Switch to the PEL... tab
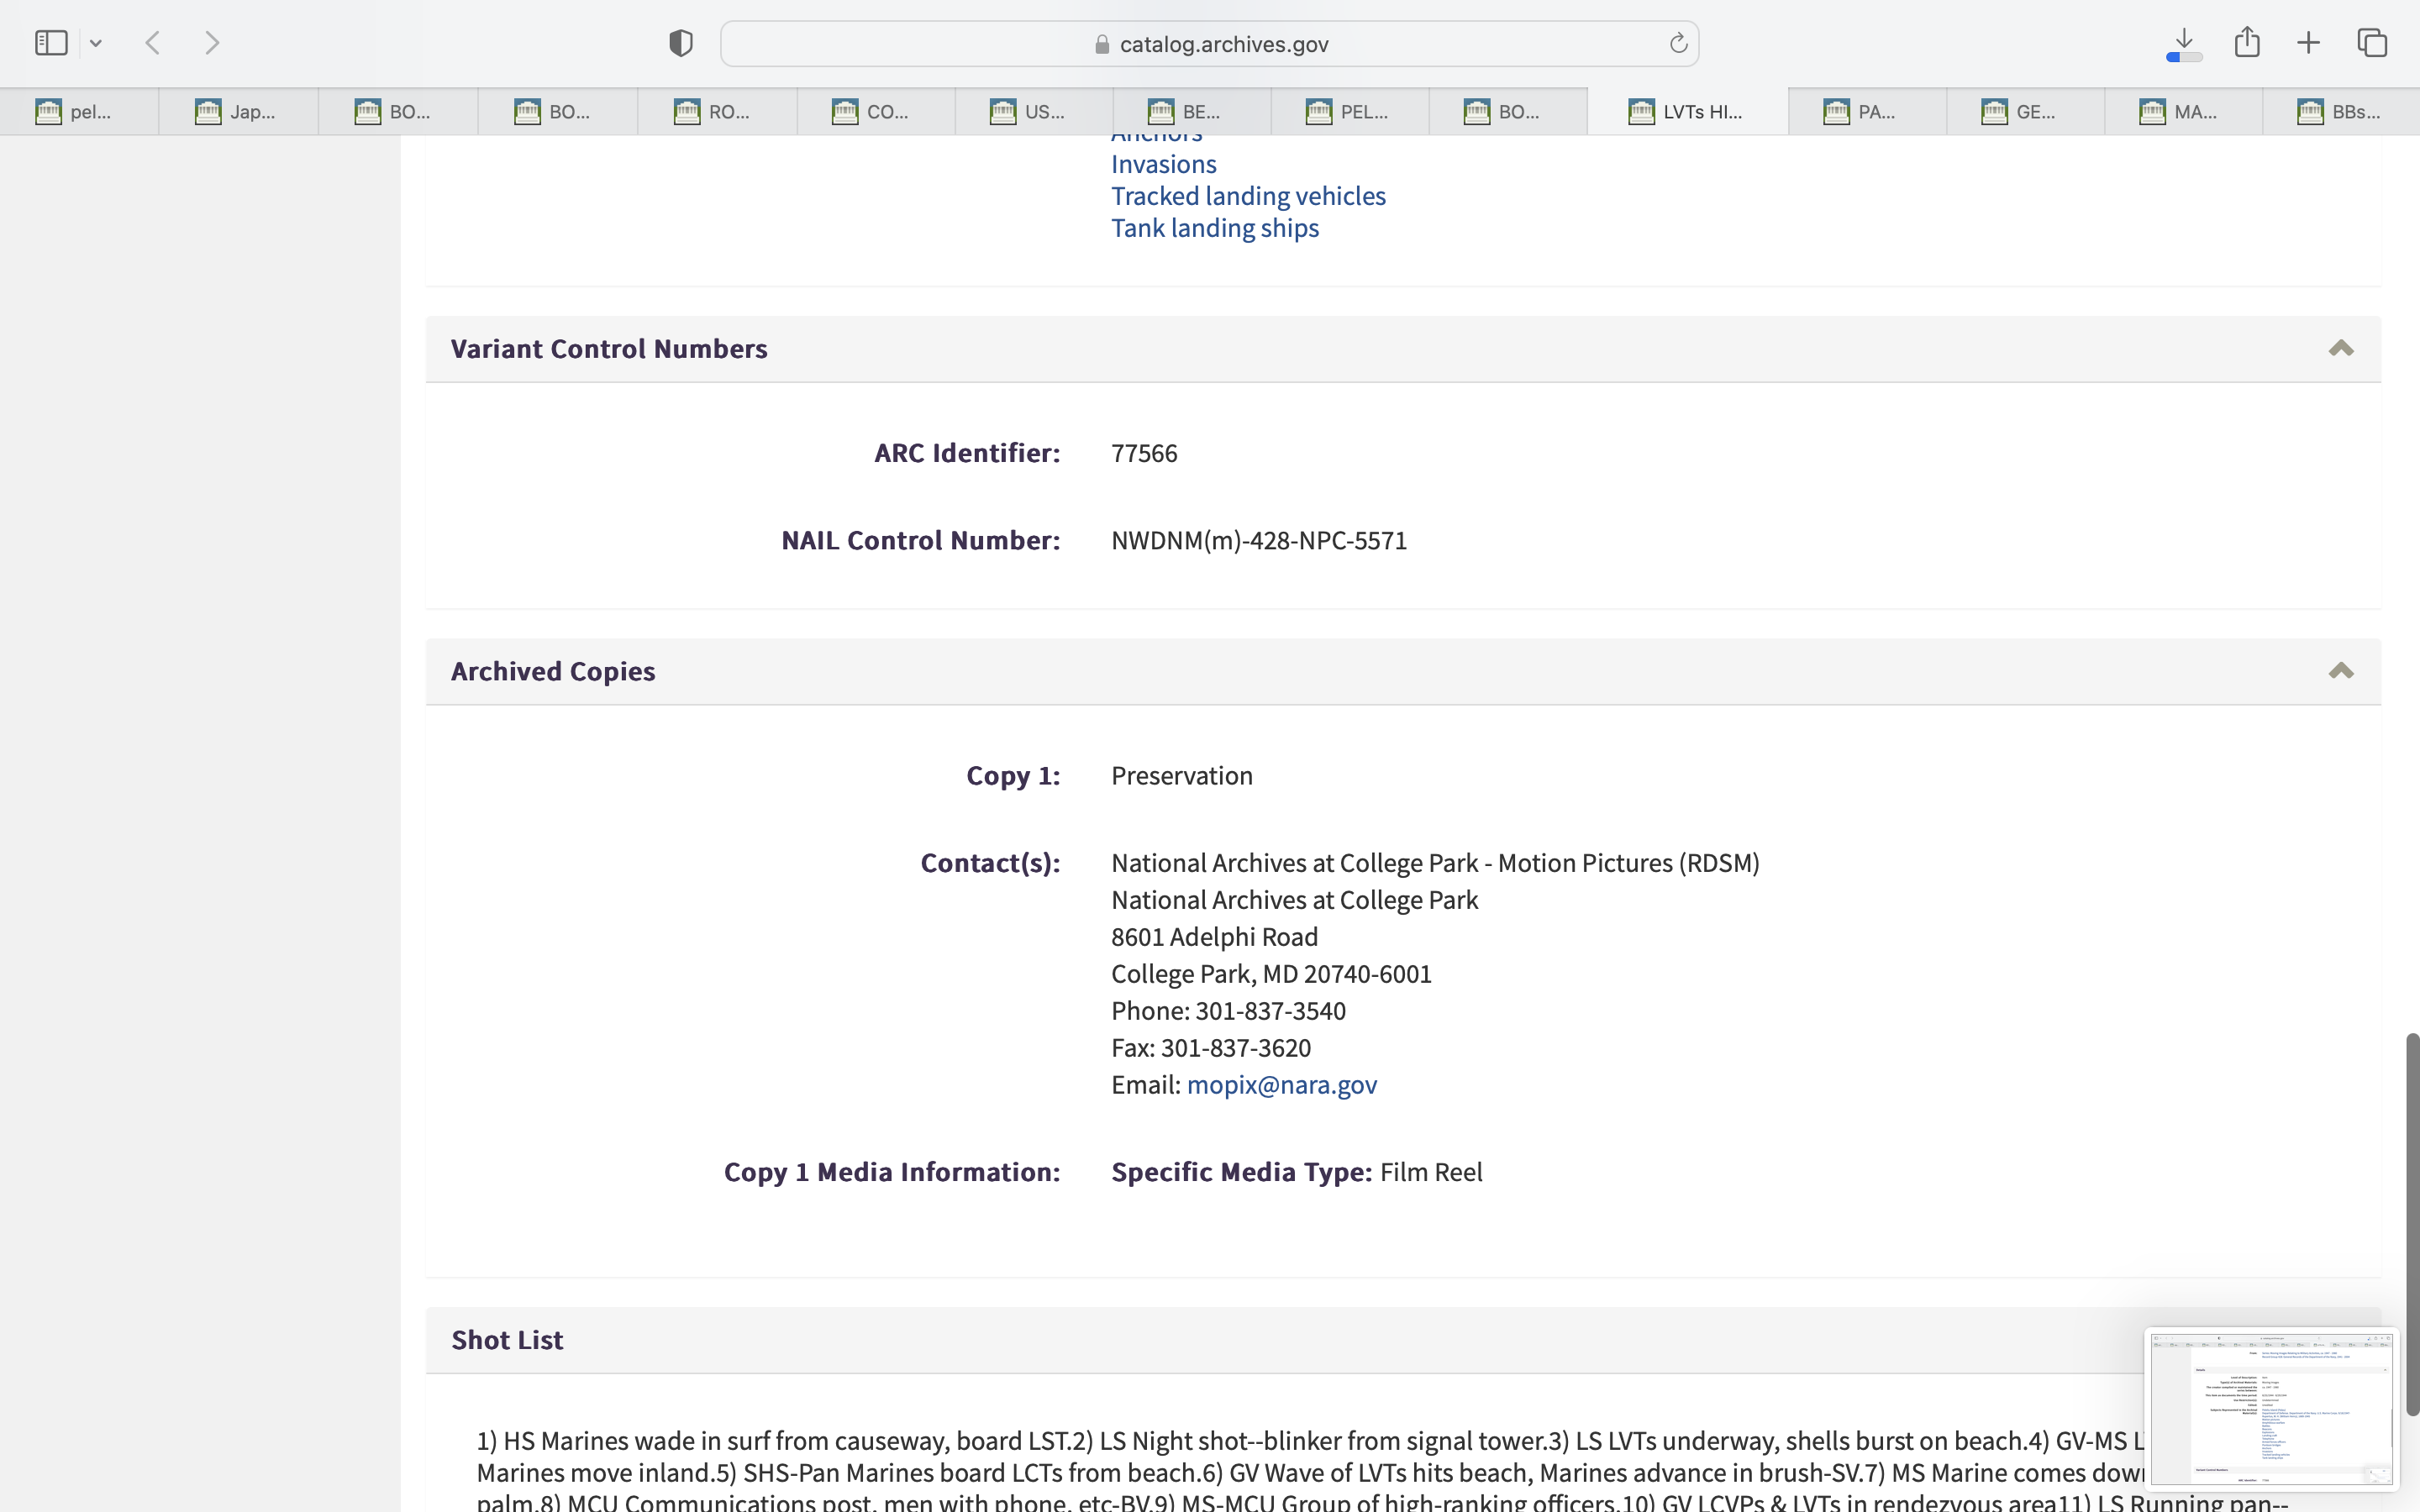Screen dimensions: 2420x1512 tap(1349, 112)
